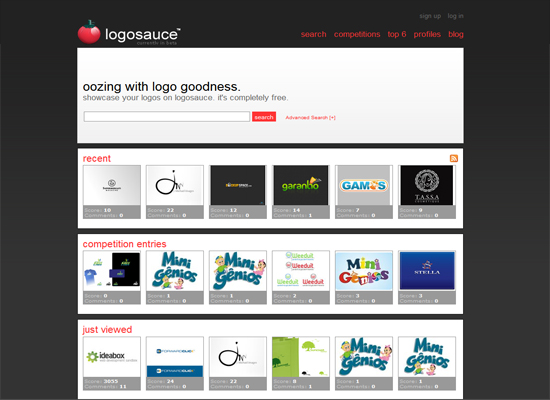View the garanbo logo thumbnail
This screenshot has height=400, width=550.
click(x=301, y=185)
